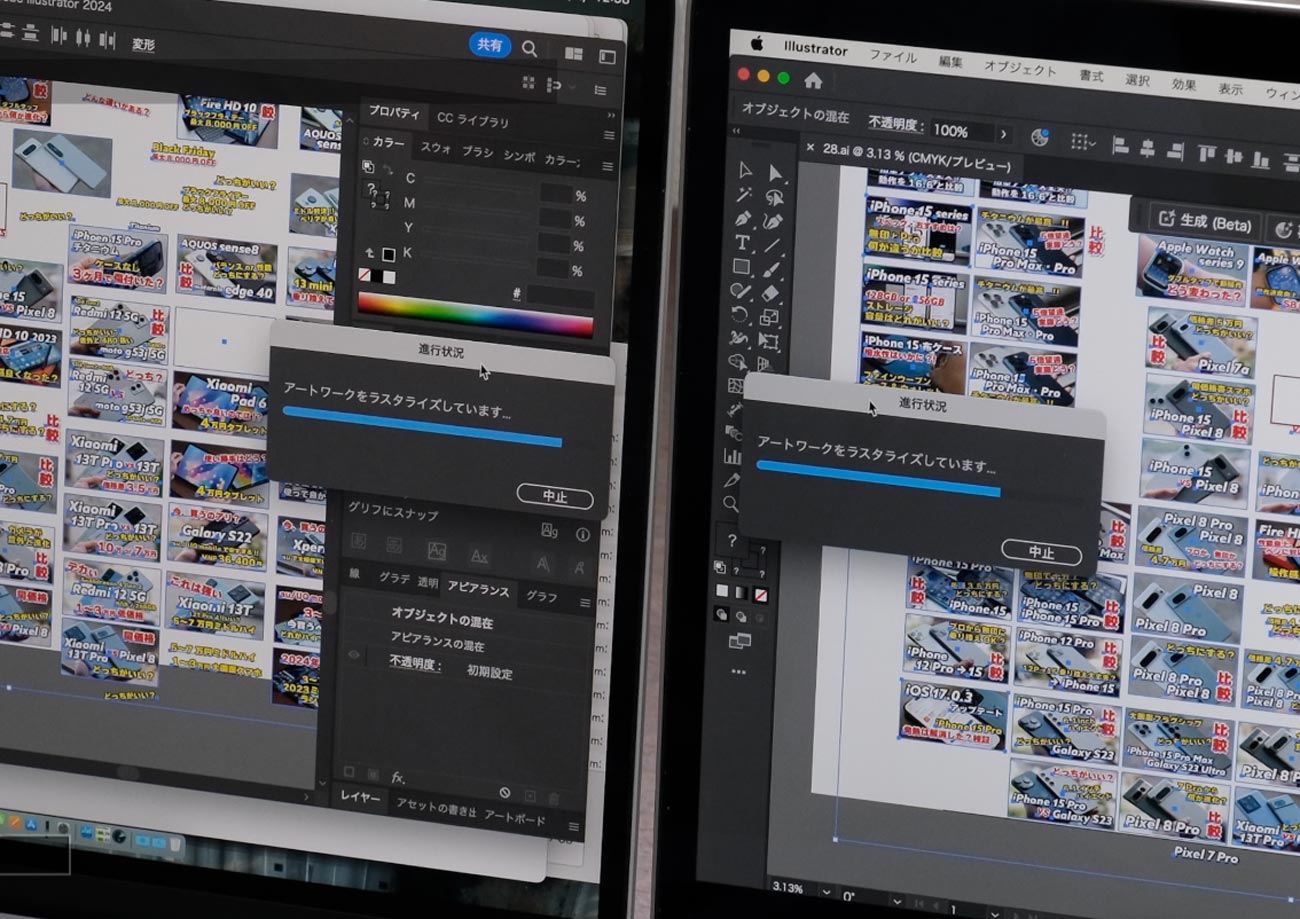Viewport: 1300px width, 919px height.
Task: Open Edit Toolbar three dots in right toolbar
Action: (738, 672)
